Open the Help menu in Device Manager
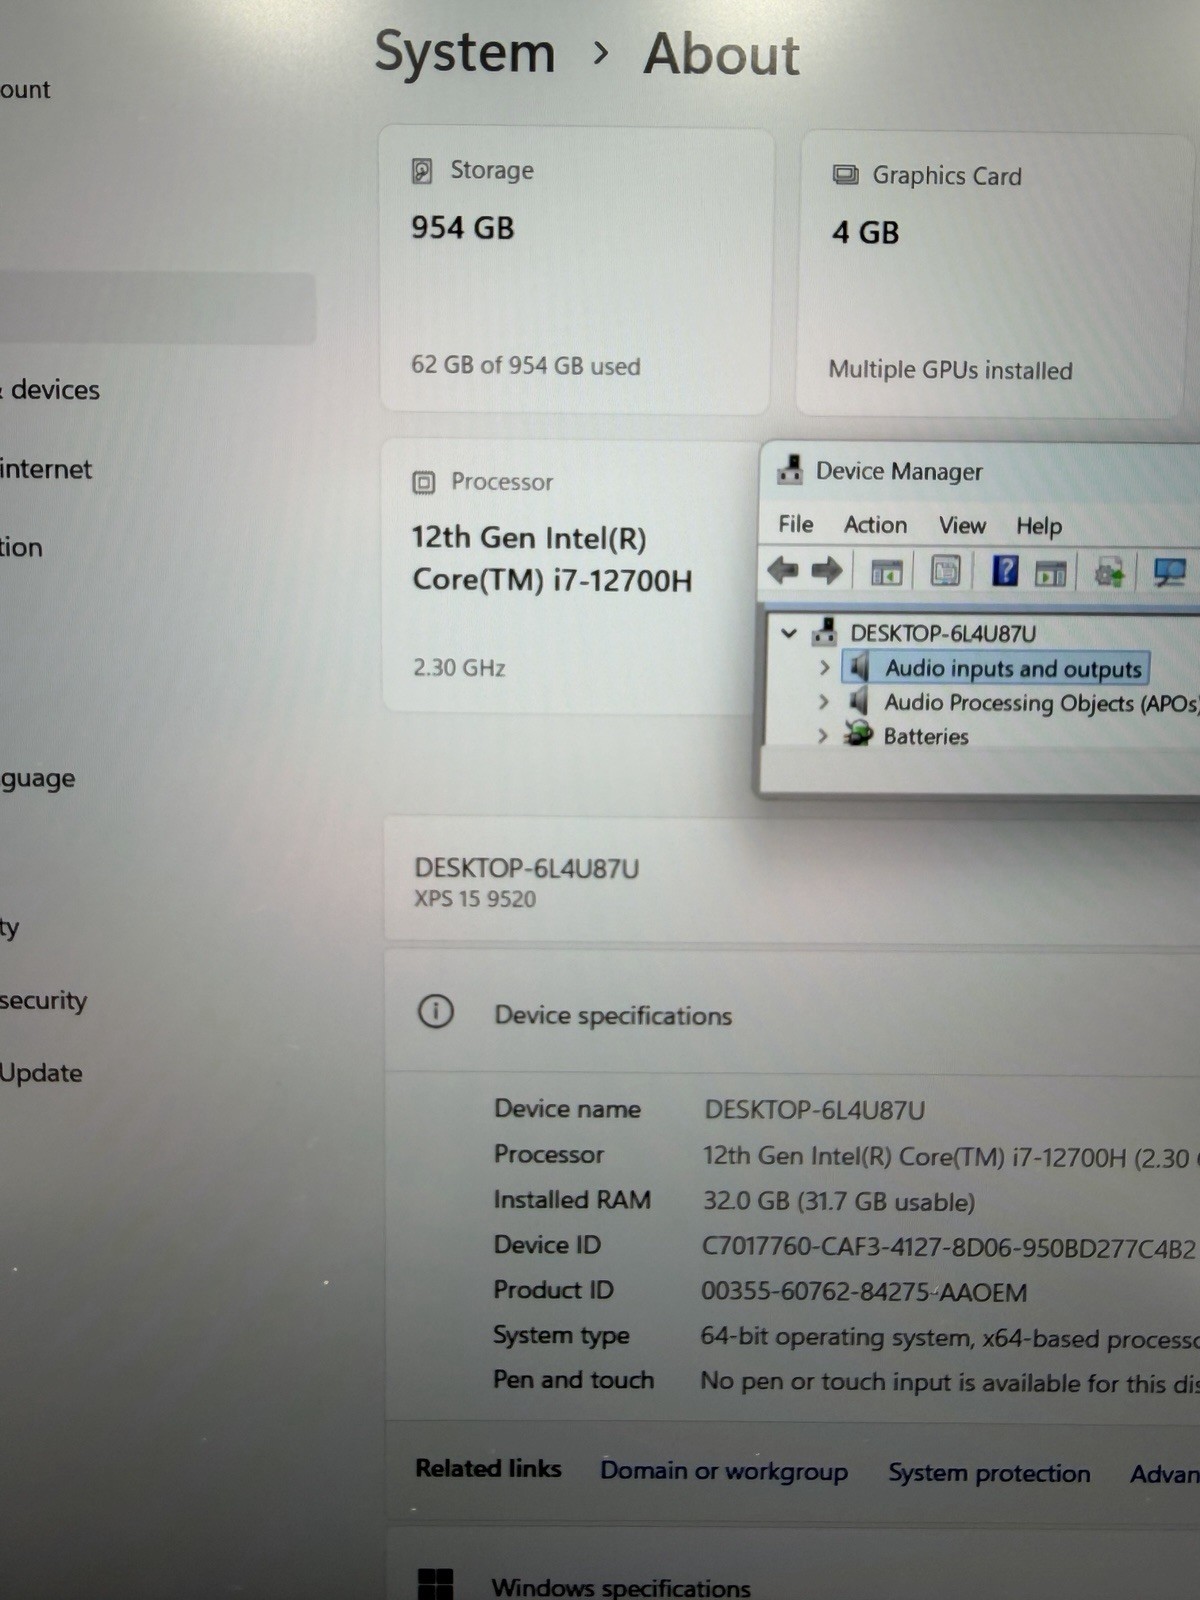The image size is (1200, 1600). point(1039,526)
